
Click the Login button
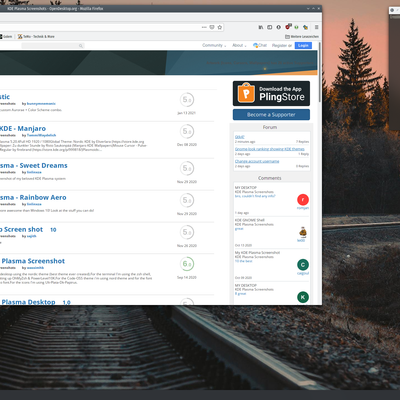(303, 45)
